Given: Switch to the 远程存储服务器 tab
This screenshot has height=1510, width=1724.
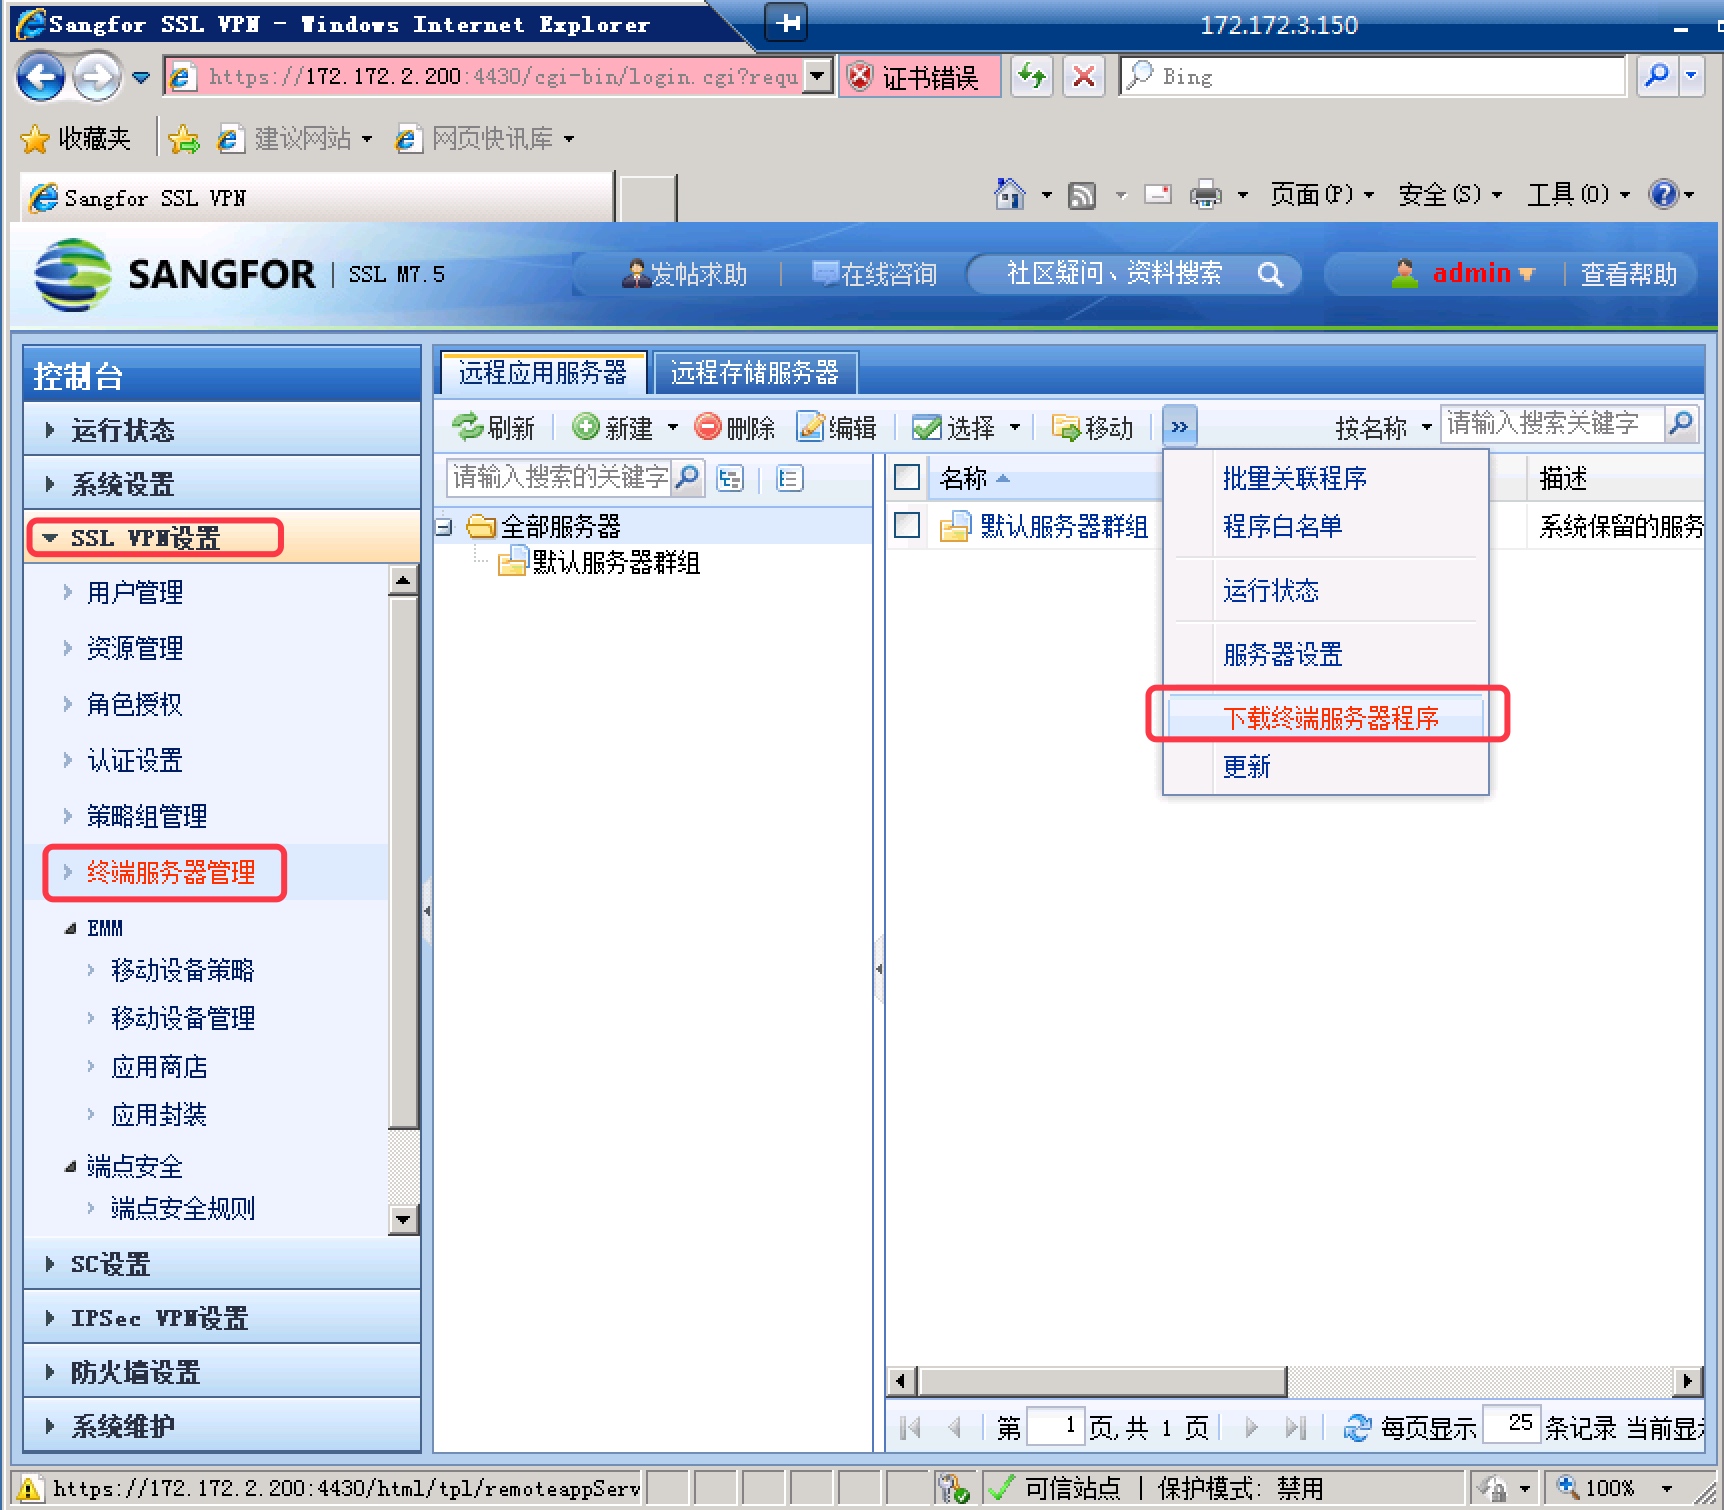Looking at the screenshot, I should (x=755, y=373).
